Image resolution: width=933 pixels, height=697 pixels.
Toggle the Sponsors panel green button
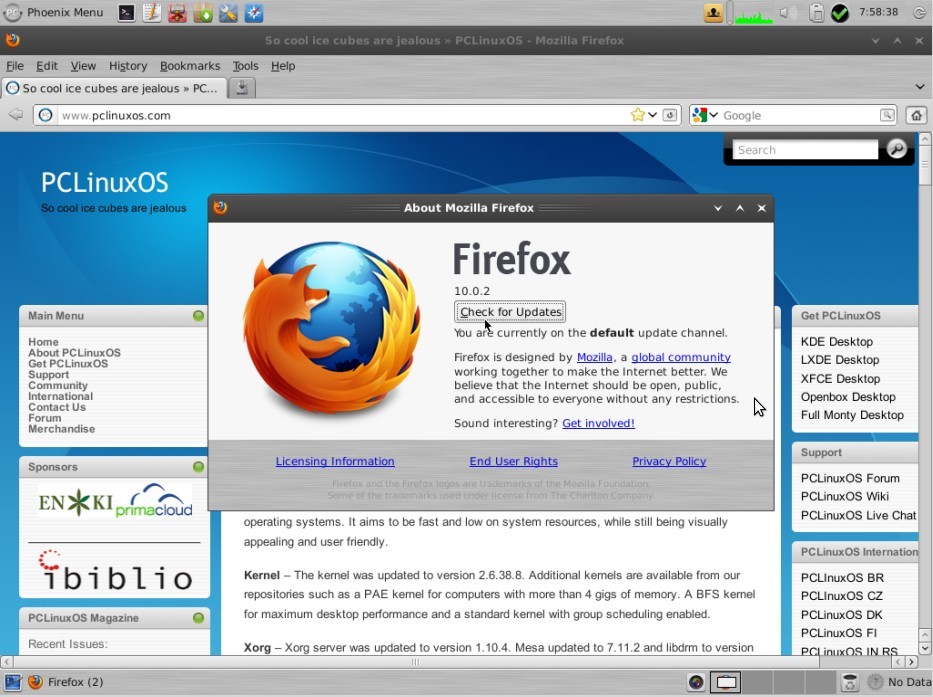[x=198, y=467]
